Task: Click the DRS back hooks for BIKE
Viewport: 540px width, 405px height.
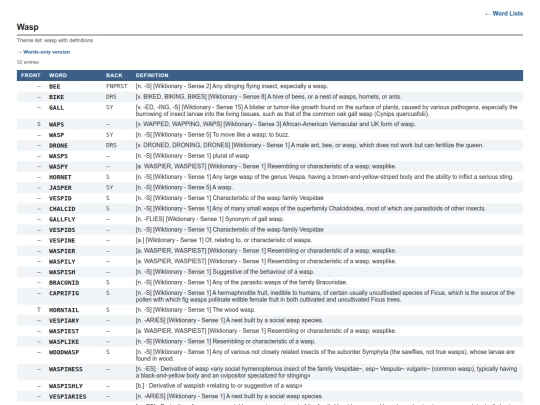Action: pyautogui.click(x=111, y=97)
